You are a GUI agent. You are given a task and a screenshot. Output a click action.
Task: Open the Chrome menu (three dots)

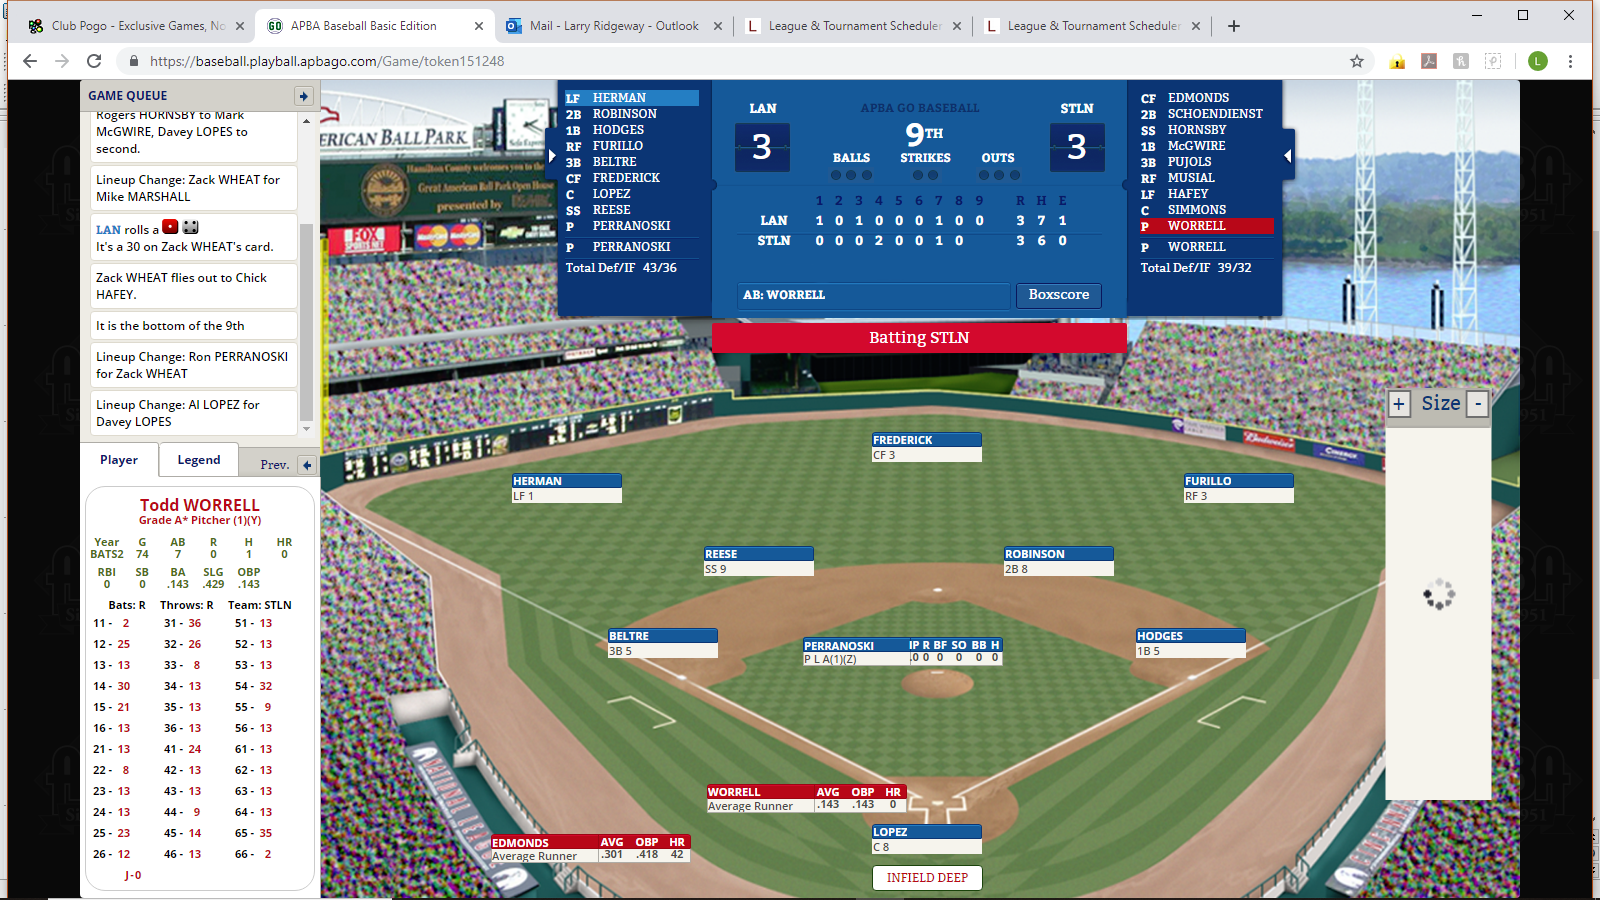tap(1571, 61)
